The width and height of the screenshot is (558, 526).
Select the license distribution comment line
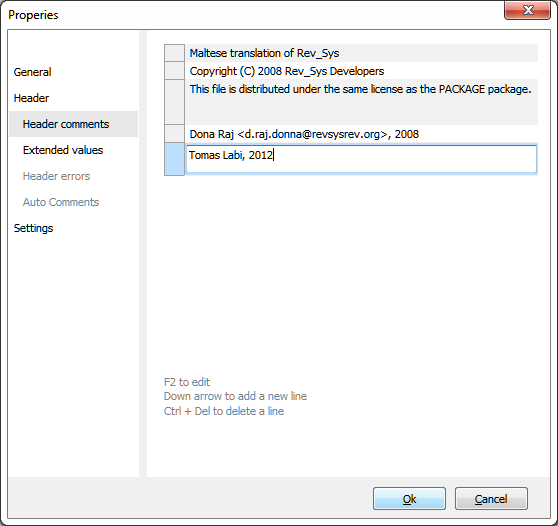coord(361,102)
